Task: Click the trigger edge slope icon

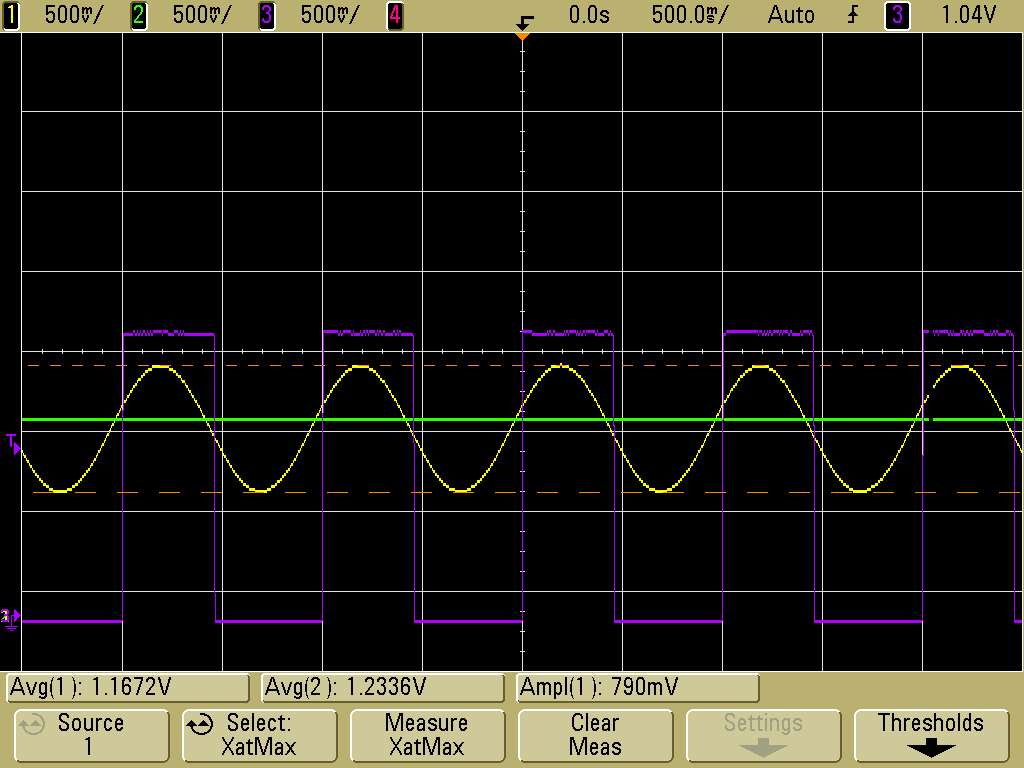Action: [852, 15]
